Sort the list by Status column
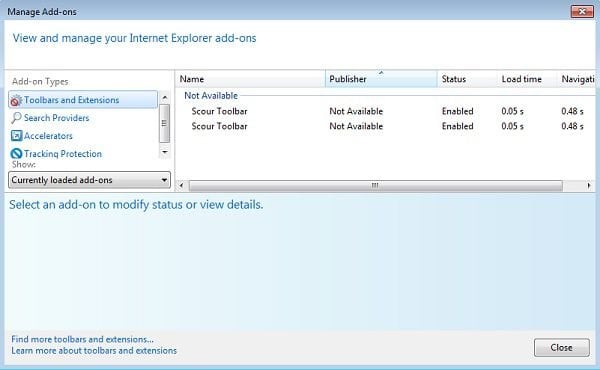The height and width of the screenshot is (370, 600). pyautogui.click(x=467, y=79)
